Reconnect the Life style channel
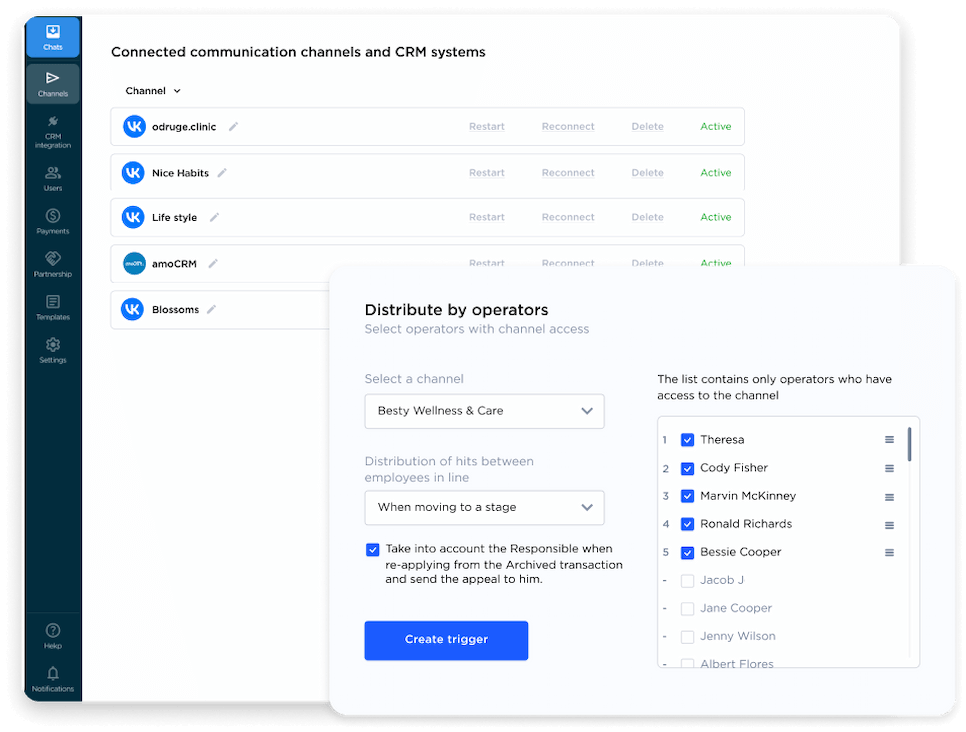Viewport: 966px width, 732px height. click(x=567, y=217)
